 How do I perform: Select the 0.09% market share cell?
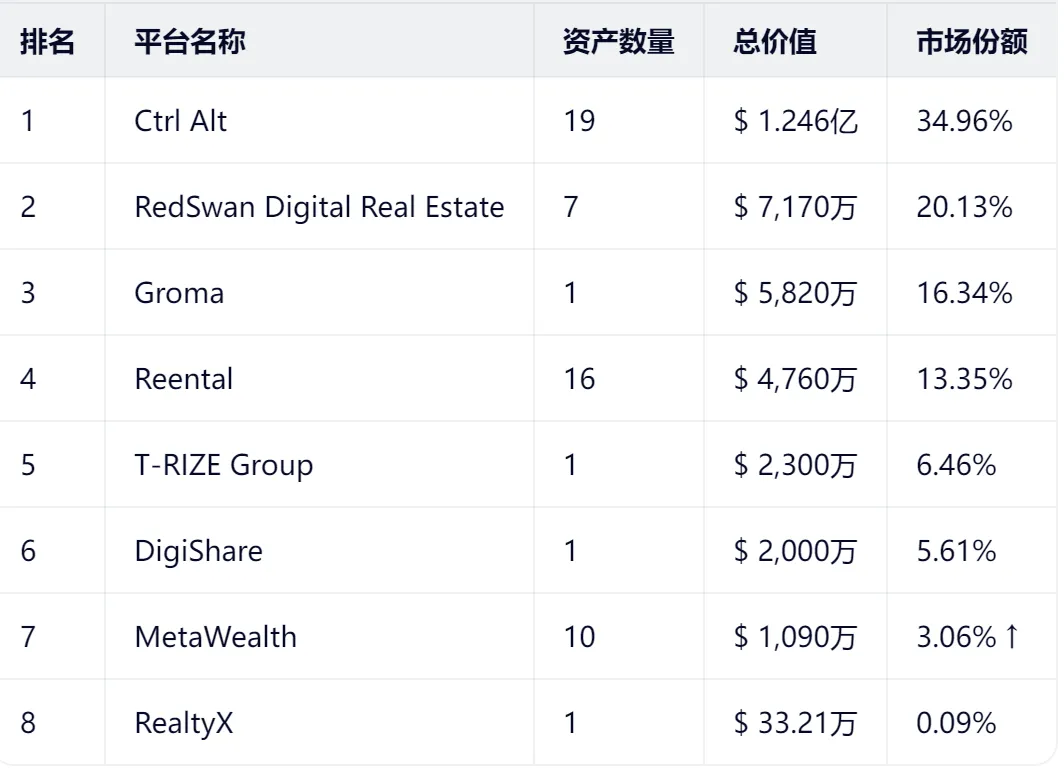point(956,723)
